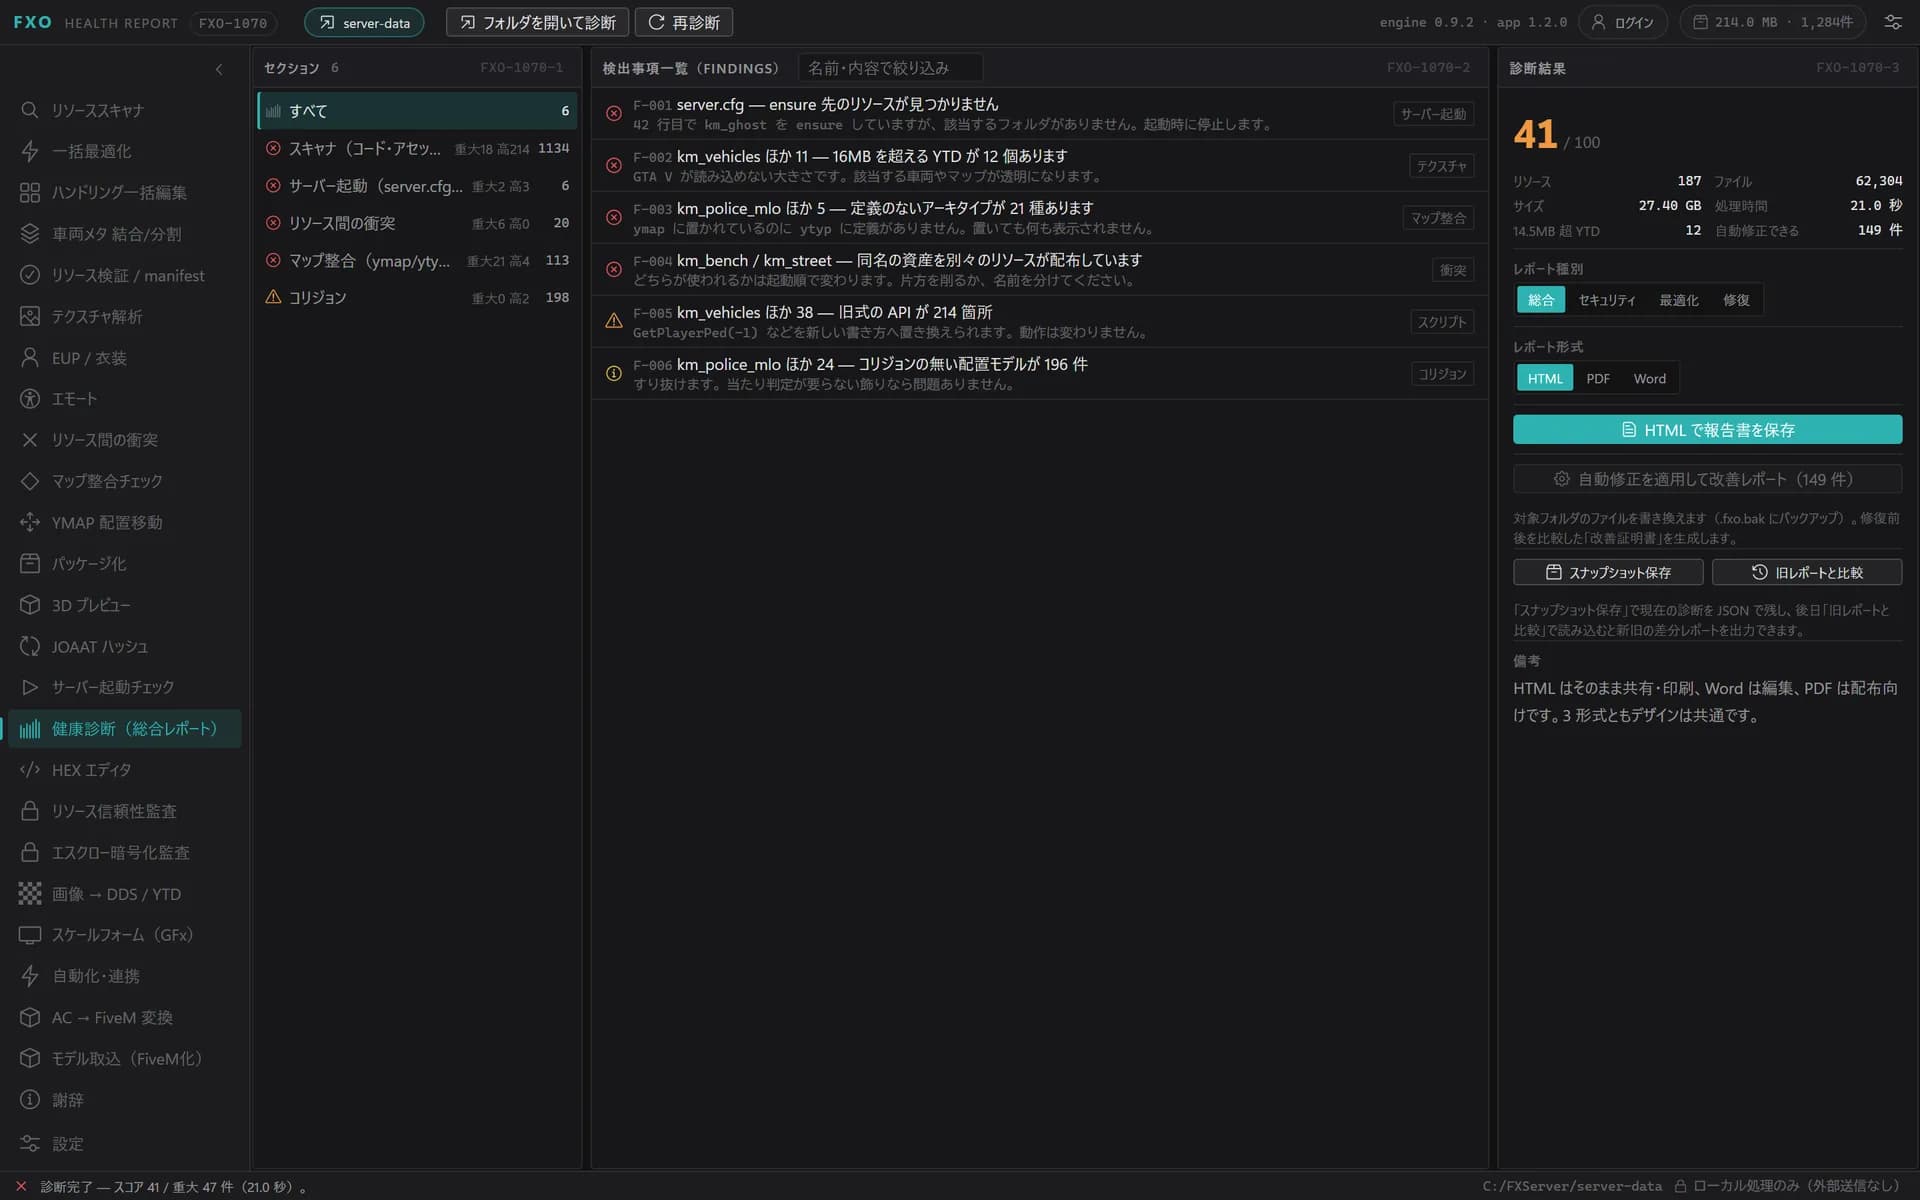
Task: Choose Word report format
Action: tap(1650, 378)
